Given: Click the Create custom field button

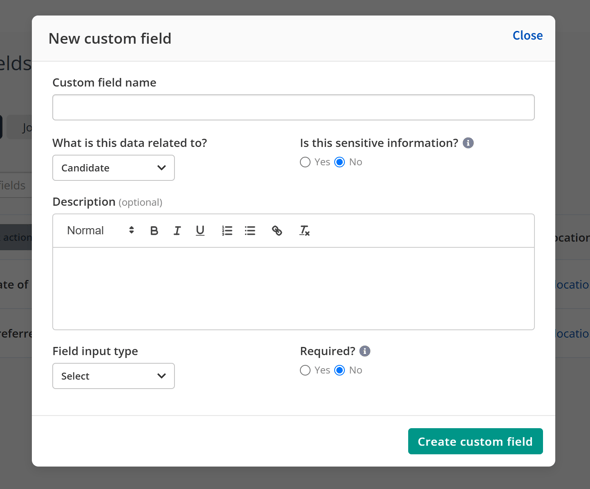Looking at the screenshot, I should coord(475,441).
